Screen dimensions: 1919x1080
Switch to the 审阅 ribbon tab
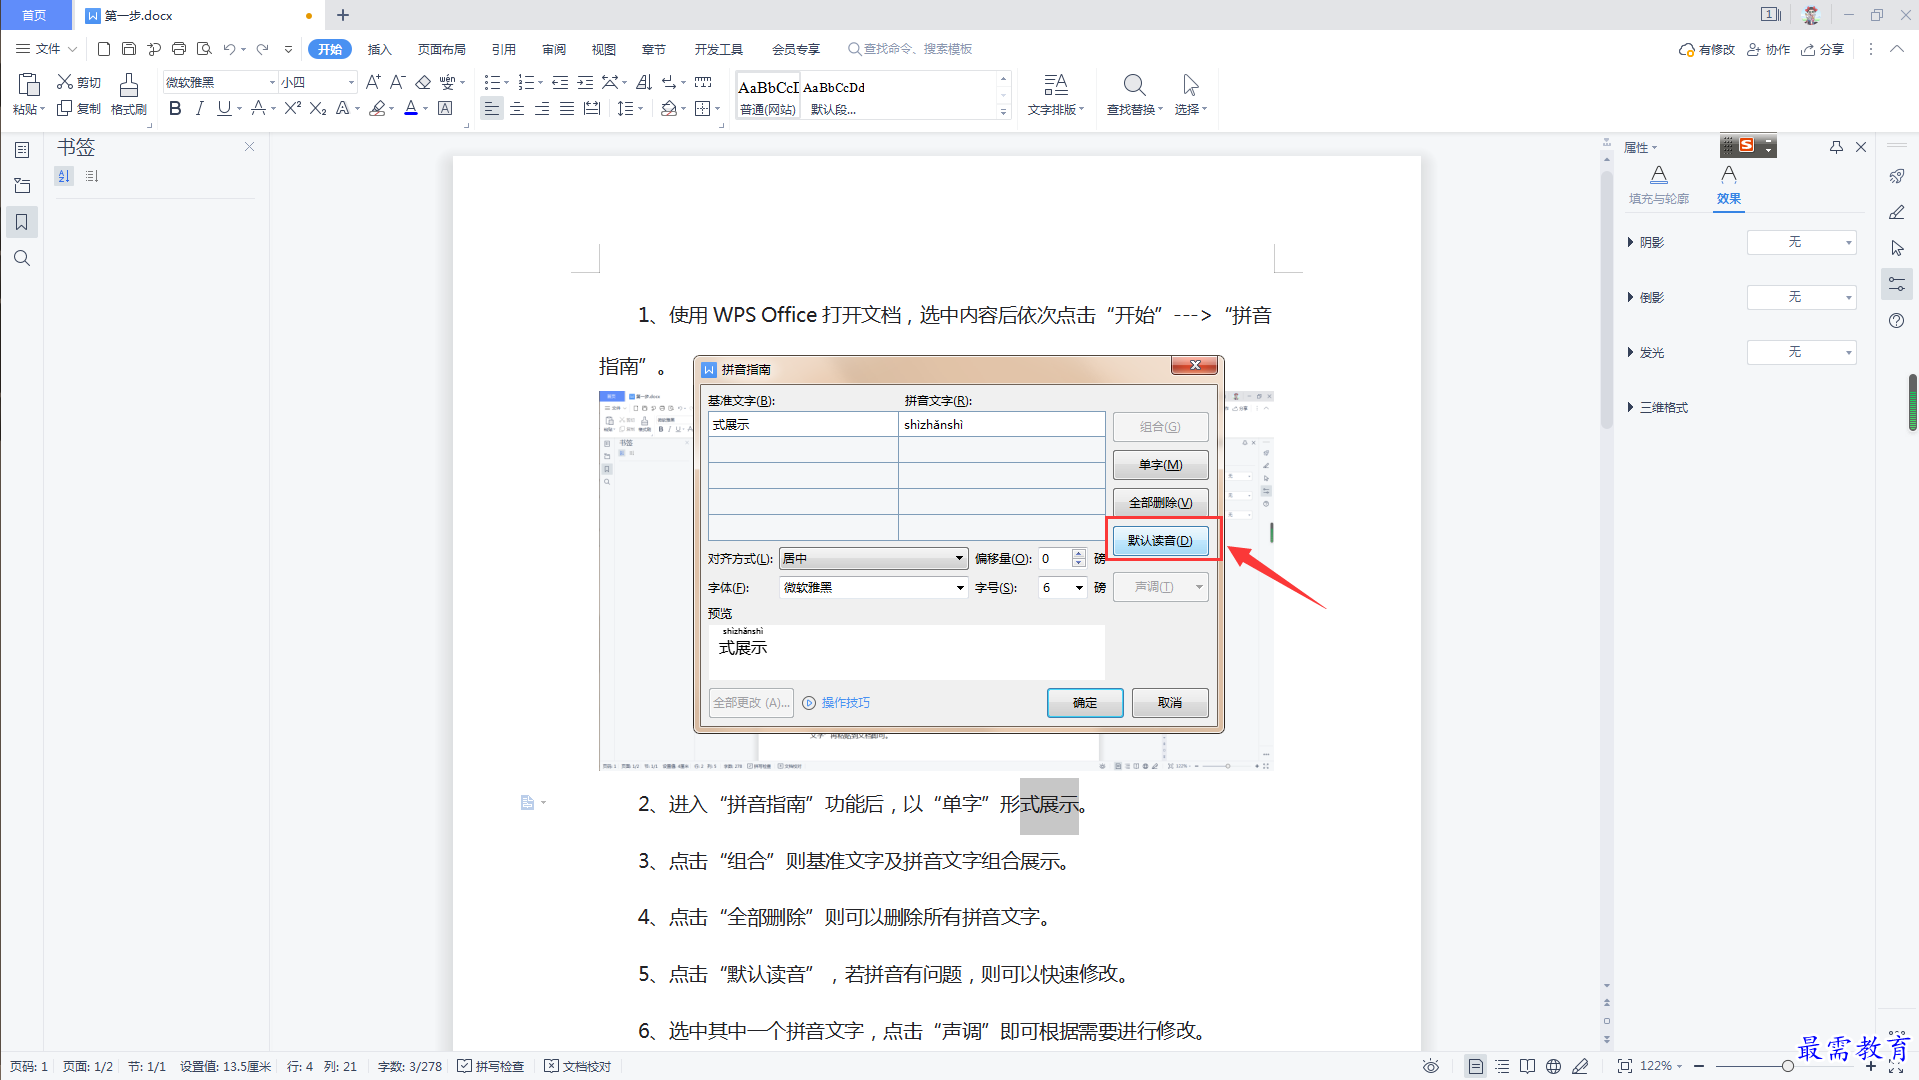[554, 49]
